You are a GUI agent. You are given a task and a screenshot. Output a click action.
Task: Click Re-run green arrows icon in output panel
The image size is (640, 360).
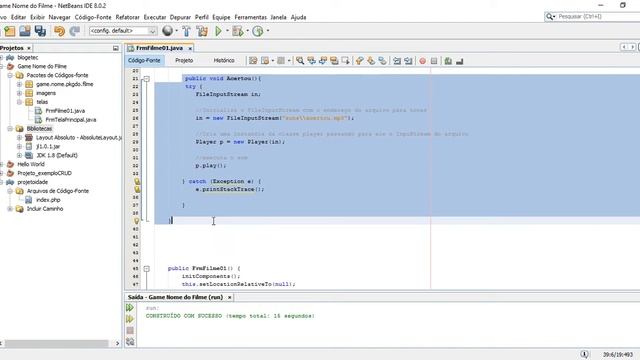tap(130, 307)
